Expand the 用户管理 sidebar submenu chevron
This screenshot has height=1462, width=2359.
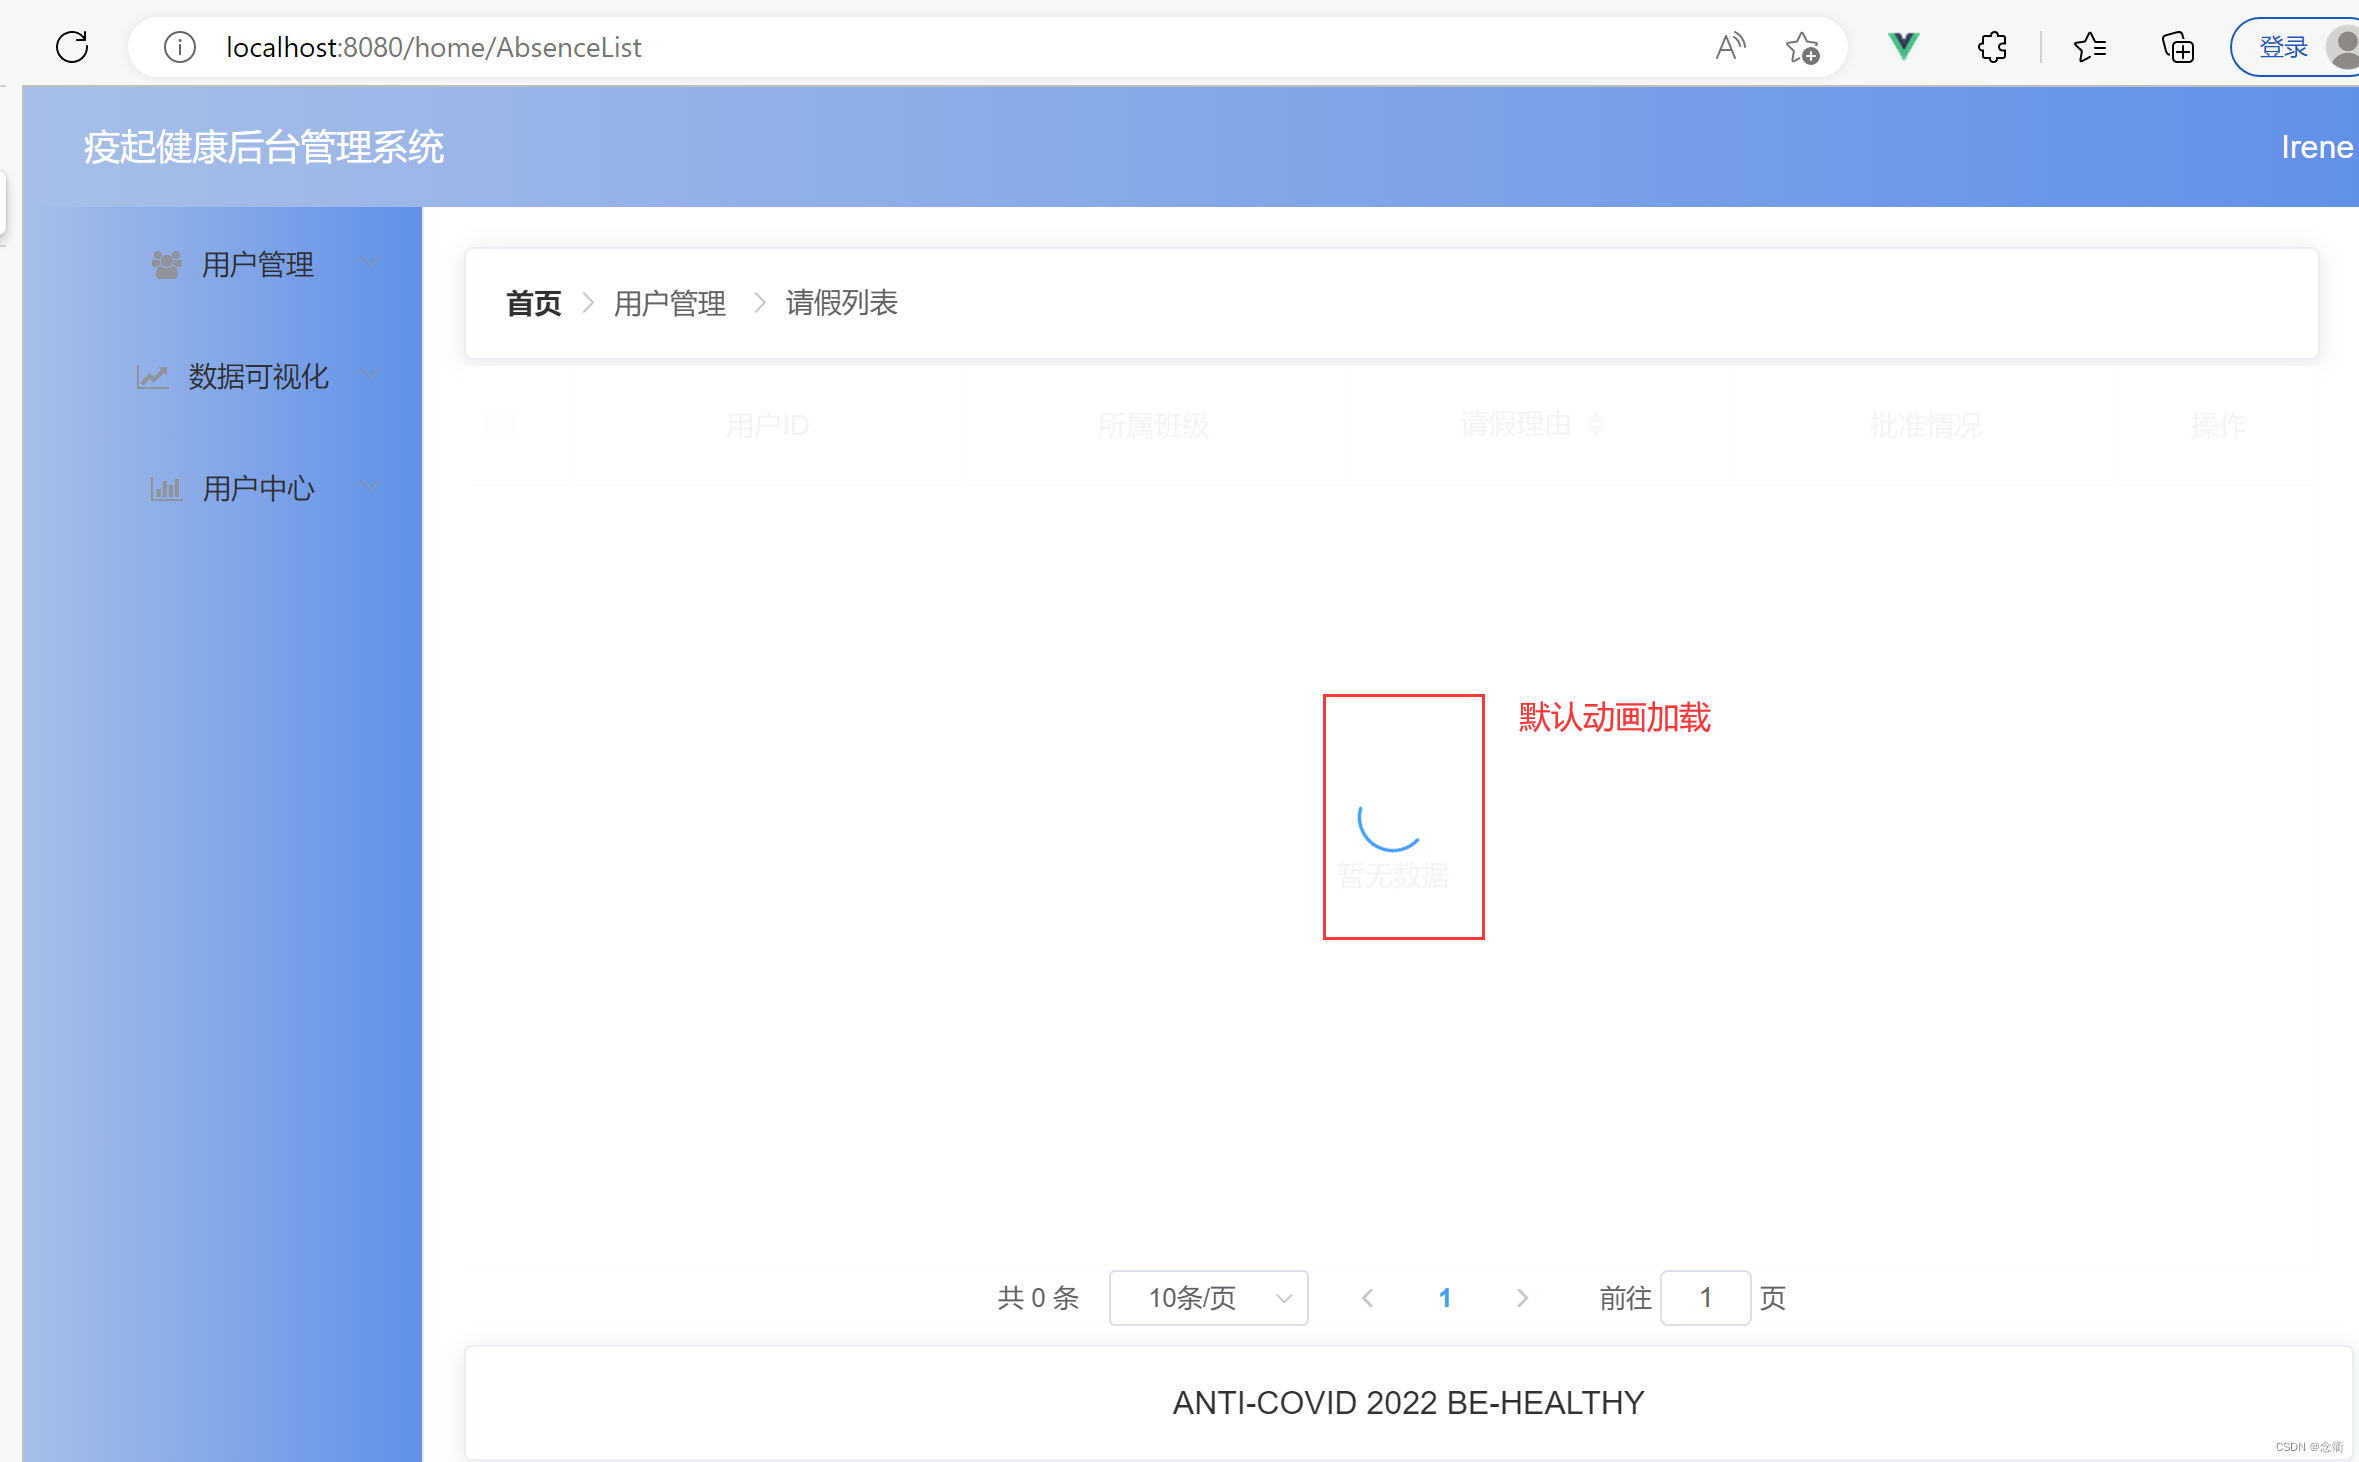pos(369,262)
